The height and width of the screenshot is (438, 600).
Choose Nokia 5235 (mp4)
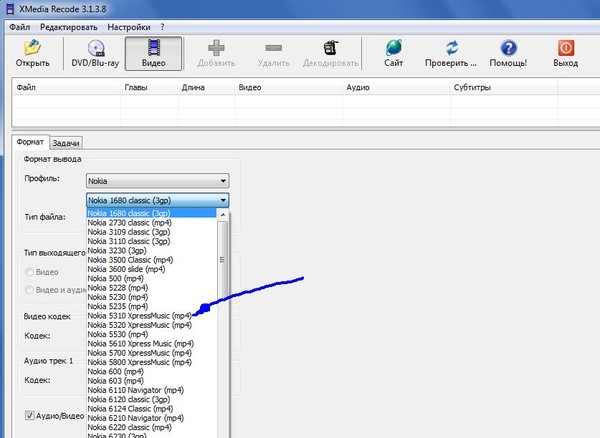tap(152, 306)
